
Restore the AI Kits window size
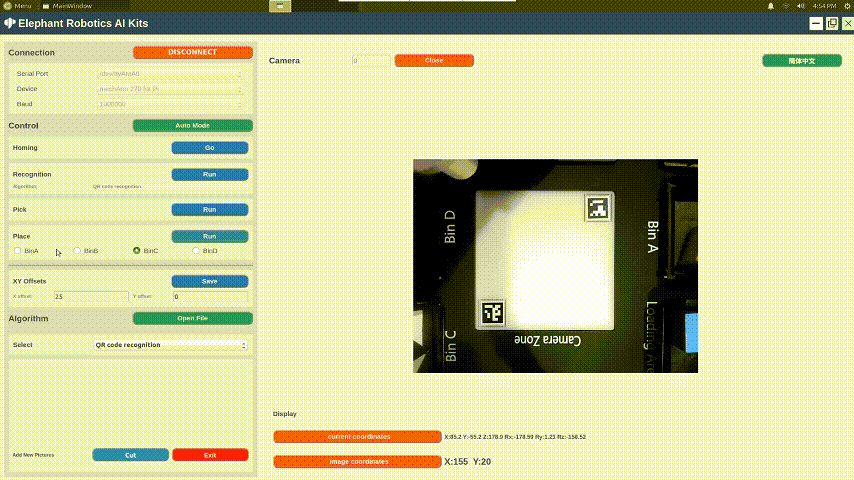[x=832, y=23]
